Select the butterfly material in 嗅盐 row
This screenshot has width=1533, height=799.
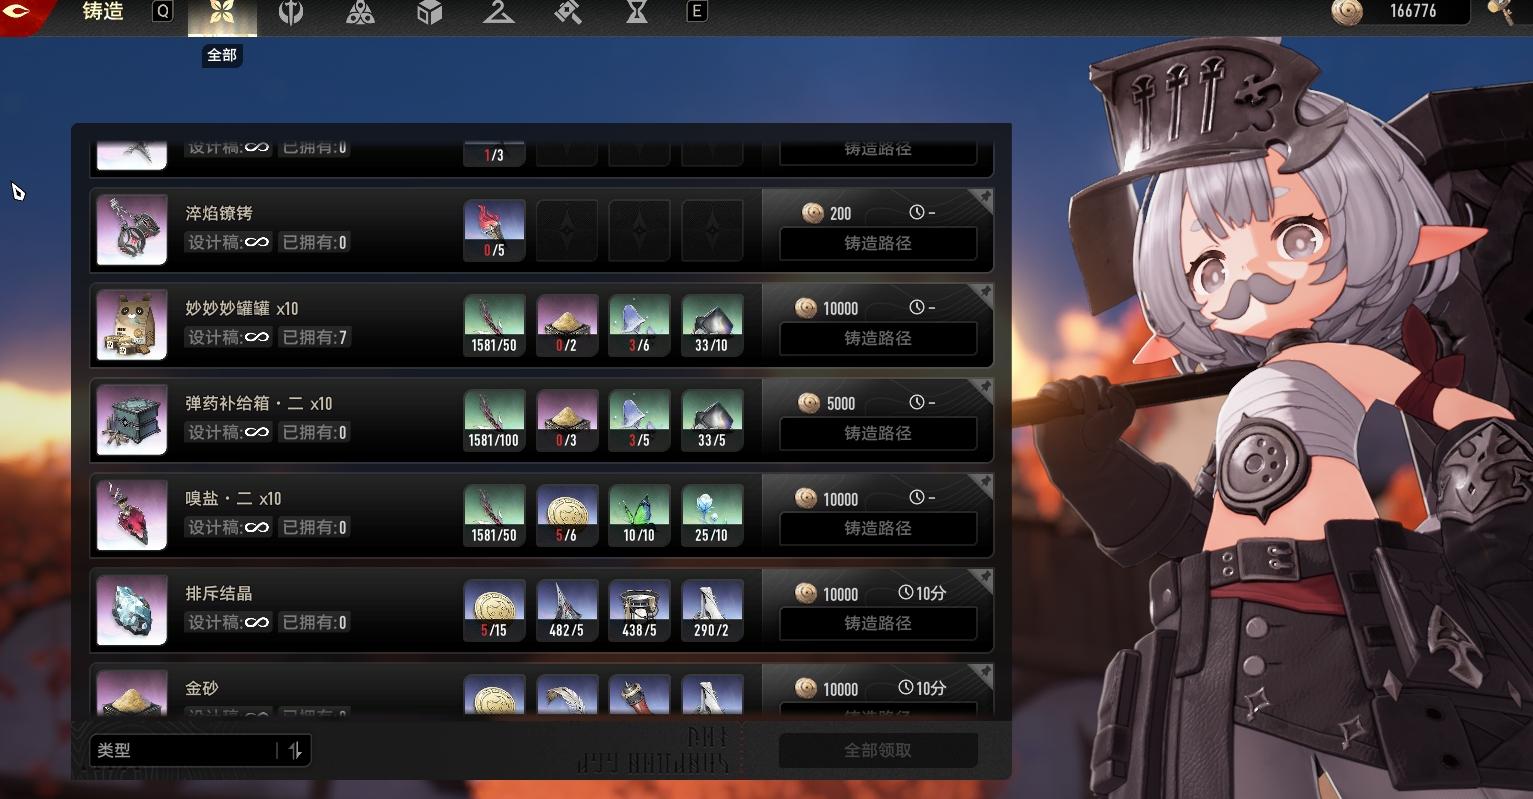(639, 515)
